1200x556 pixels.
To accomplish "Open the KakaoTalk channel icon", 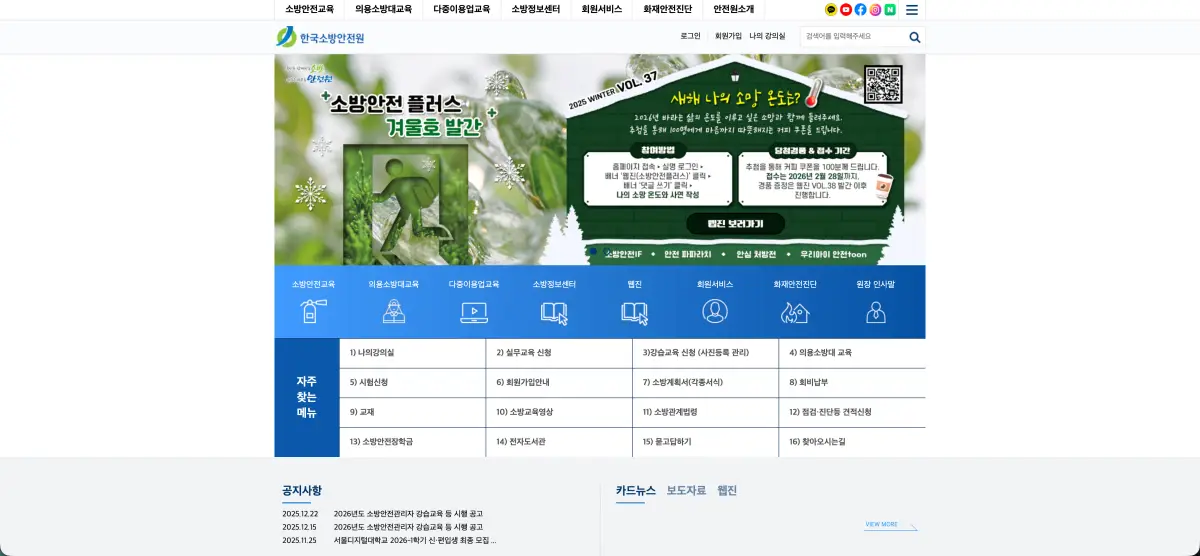I will tap(831, 10).
